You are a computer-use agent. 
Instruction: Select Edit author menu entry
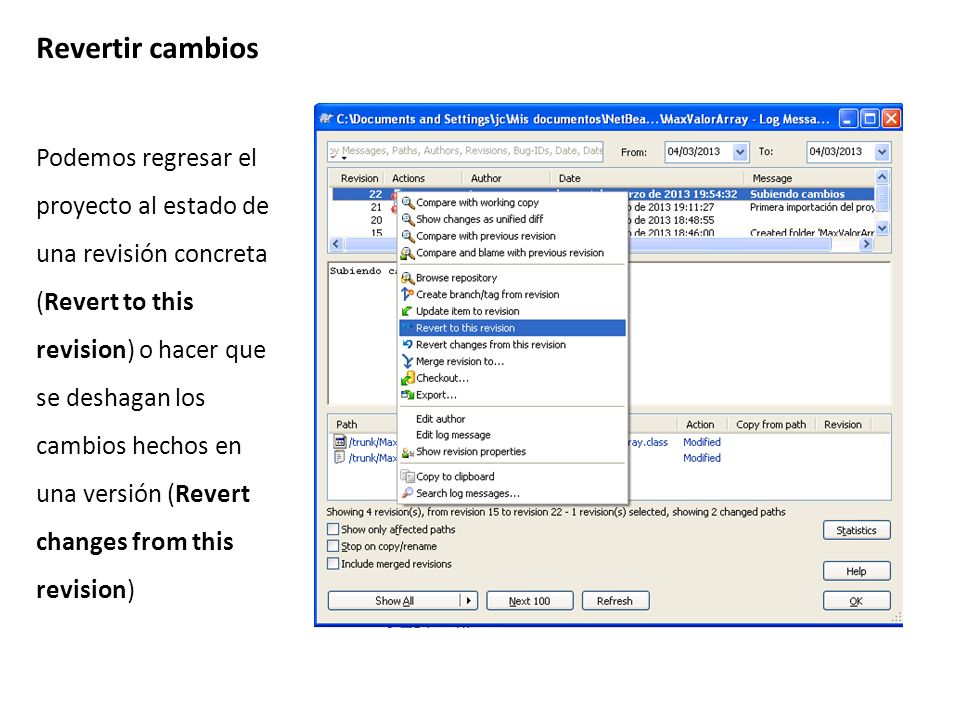point(512,419)
